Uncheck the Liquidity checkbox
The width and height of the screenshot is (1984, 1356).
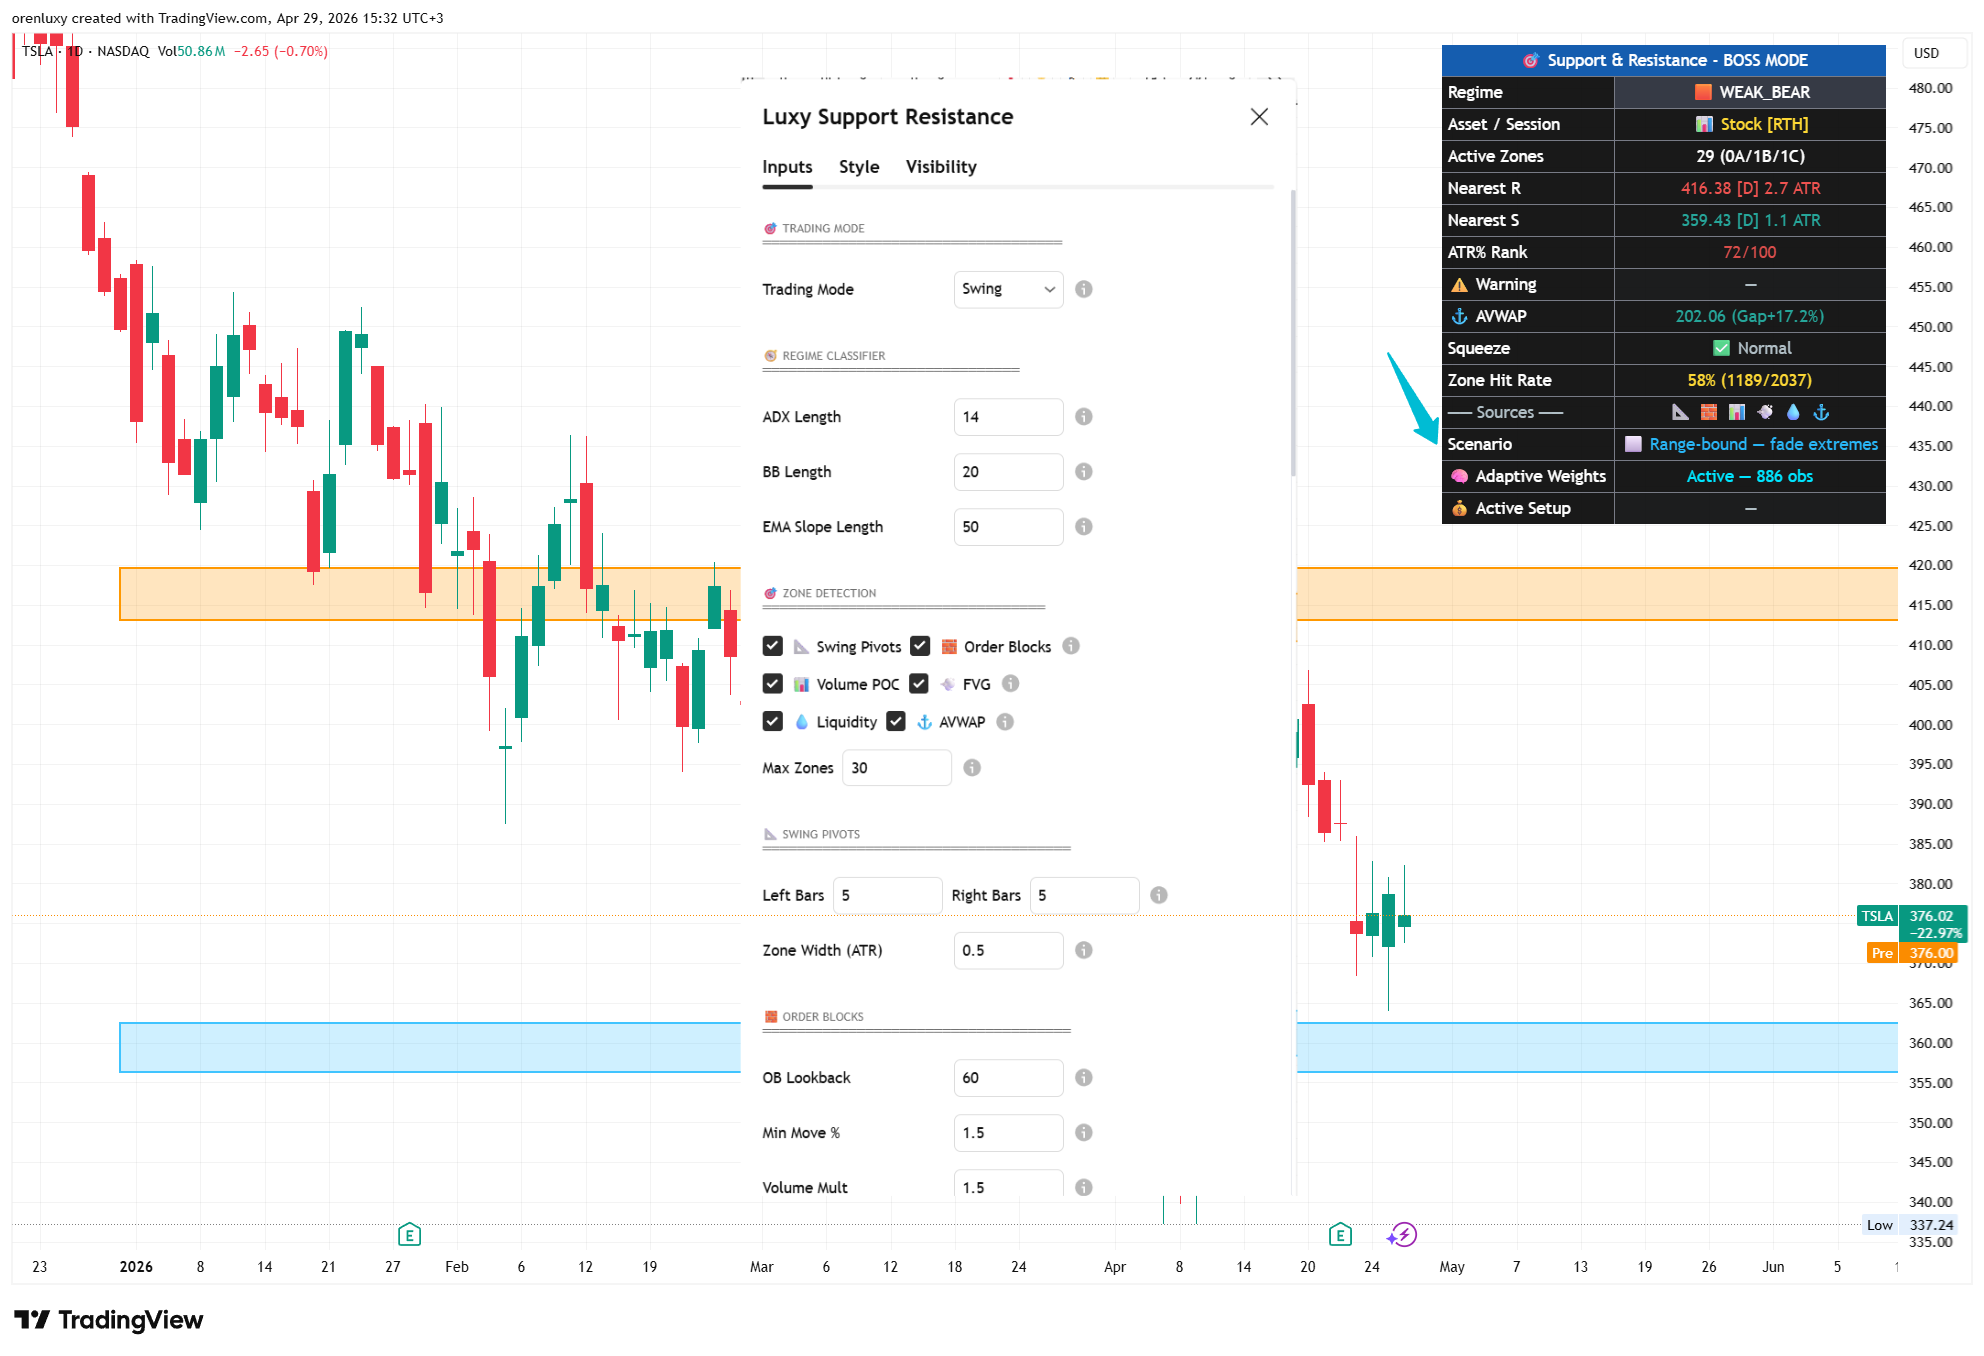772,721
